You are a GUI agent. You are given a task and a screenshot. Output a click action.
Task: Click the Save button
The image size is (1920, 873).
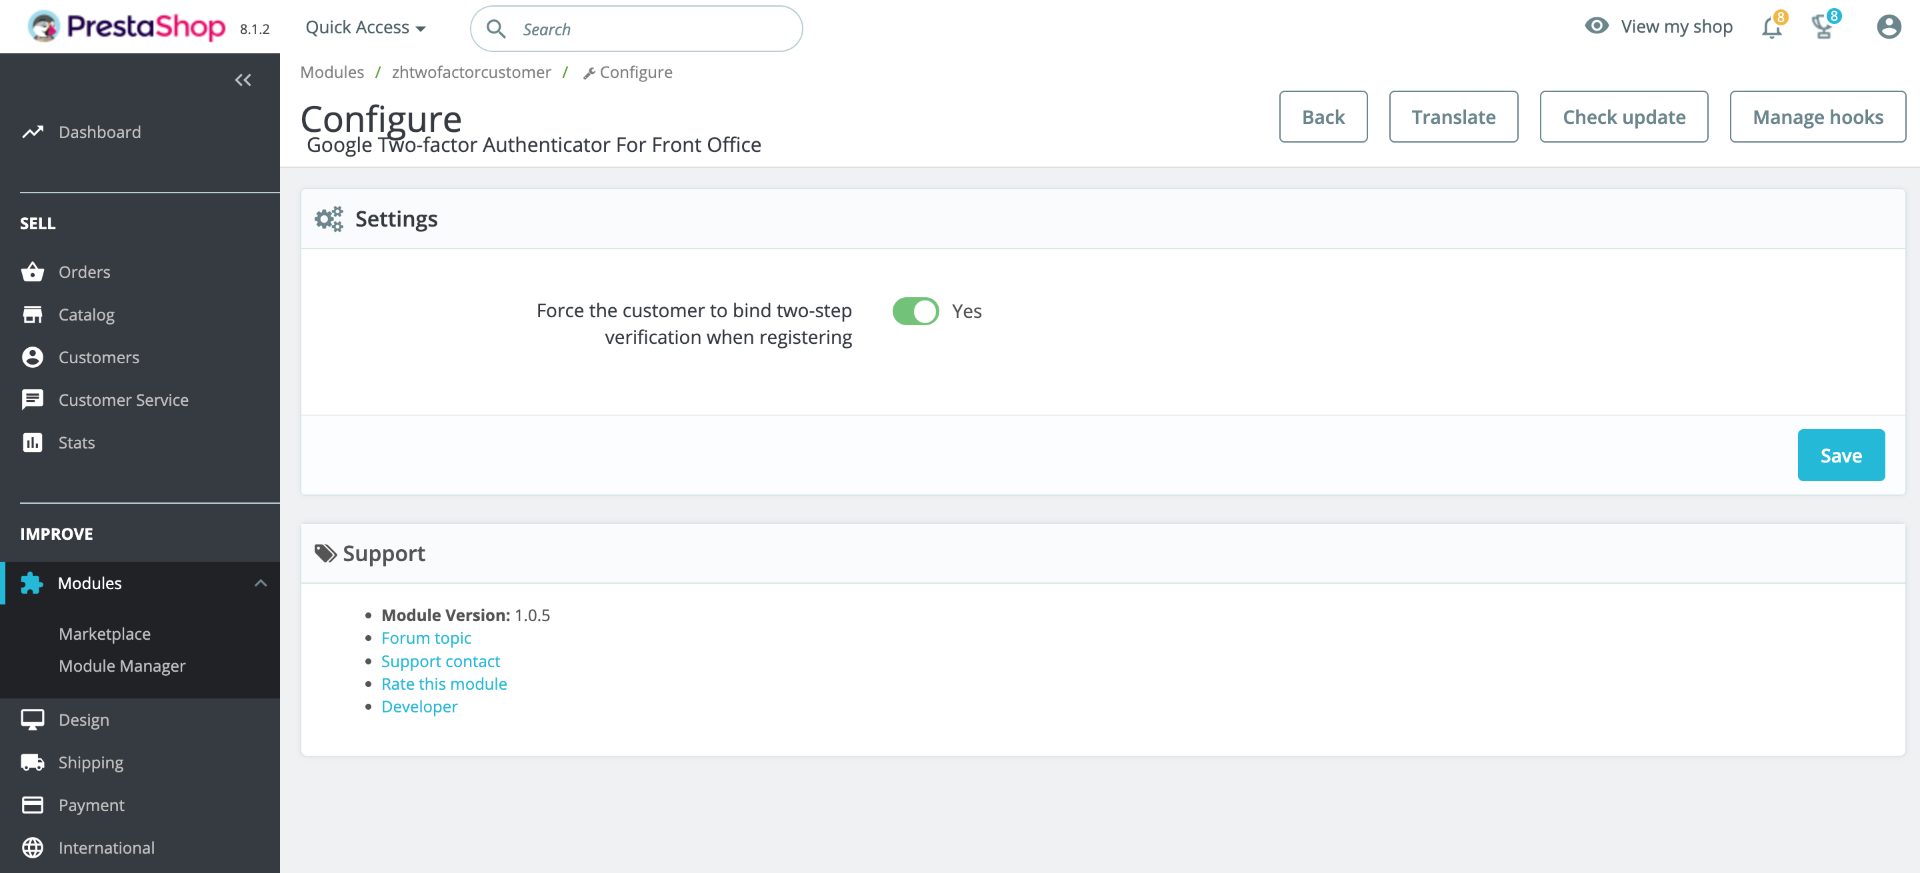coord(1840,455)
